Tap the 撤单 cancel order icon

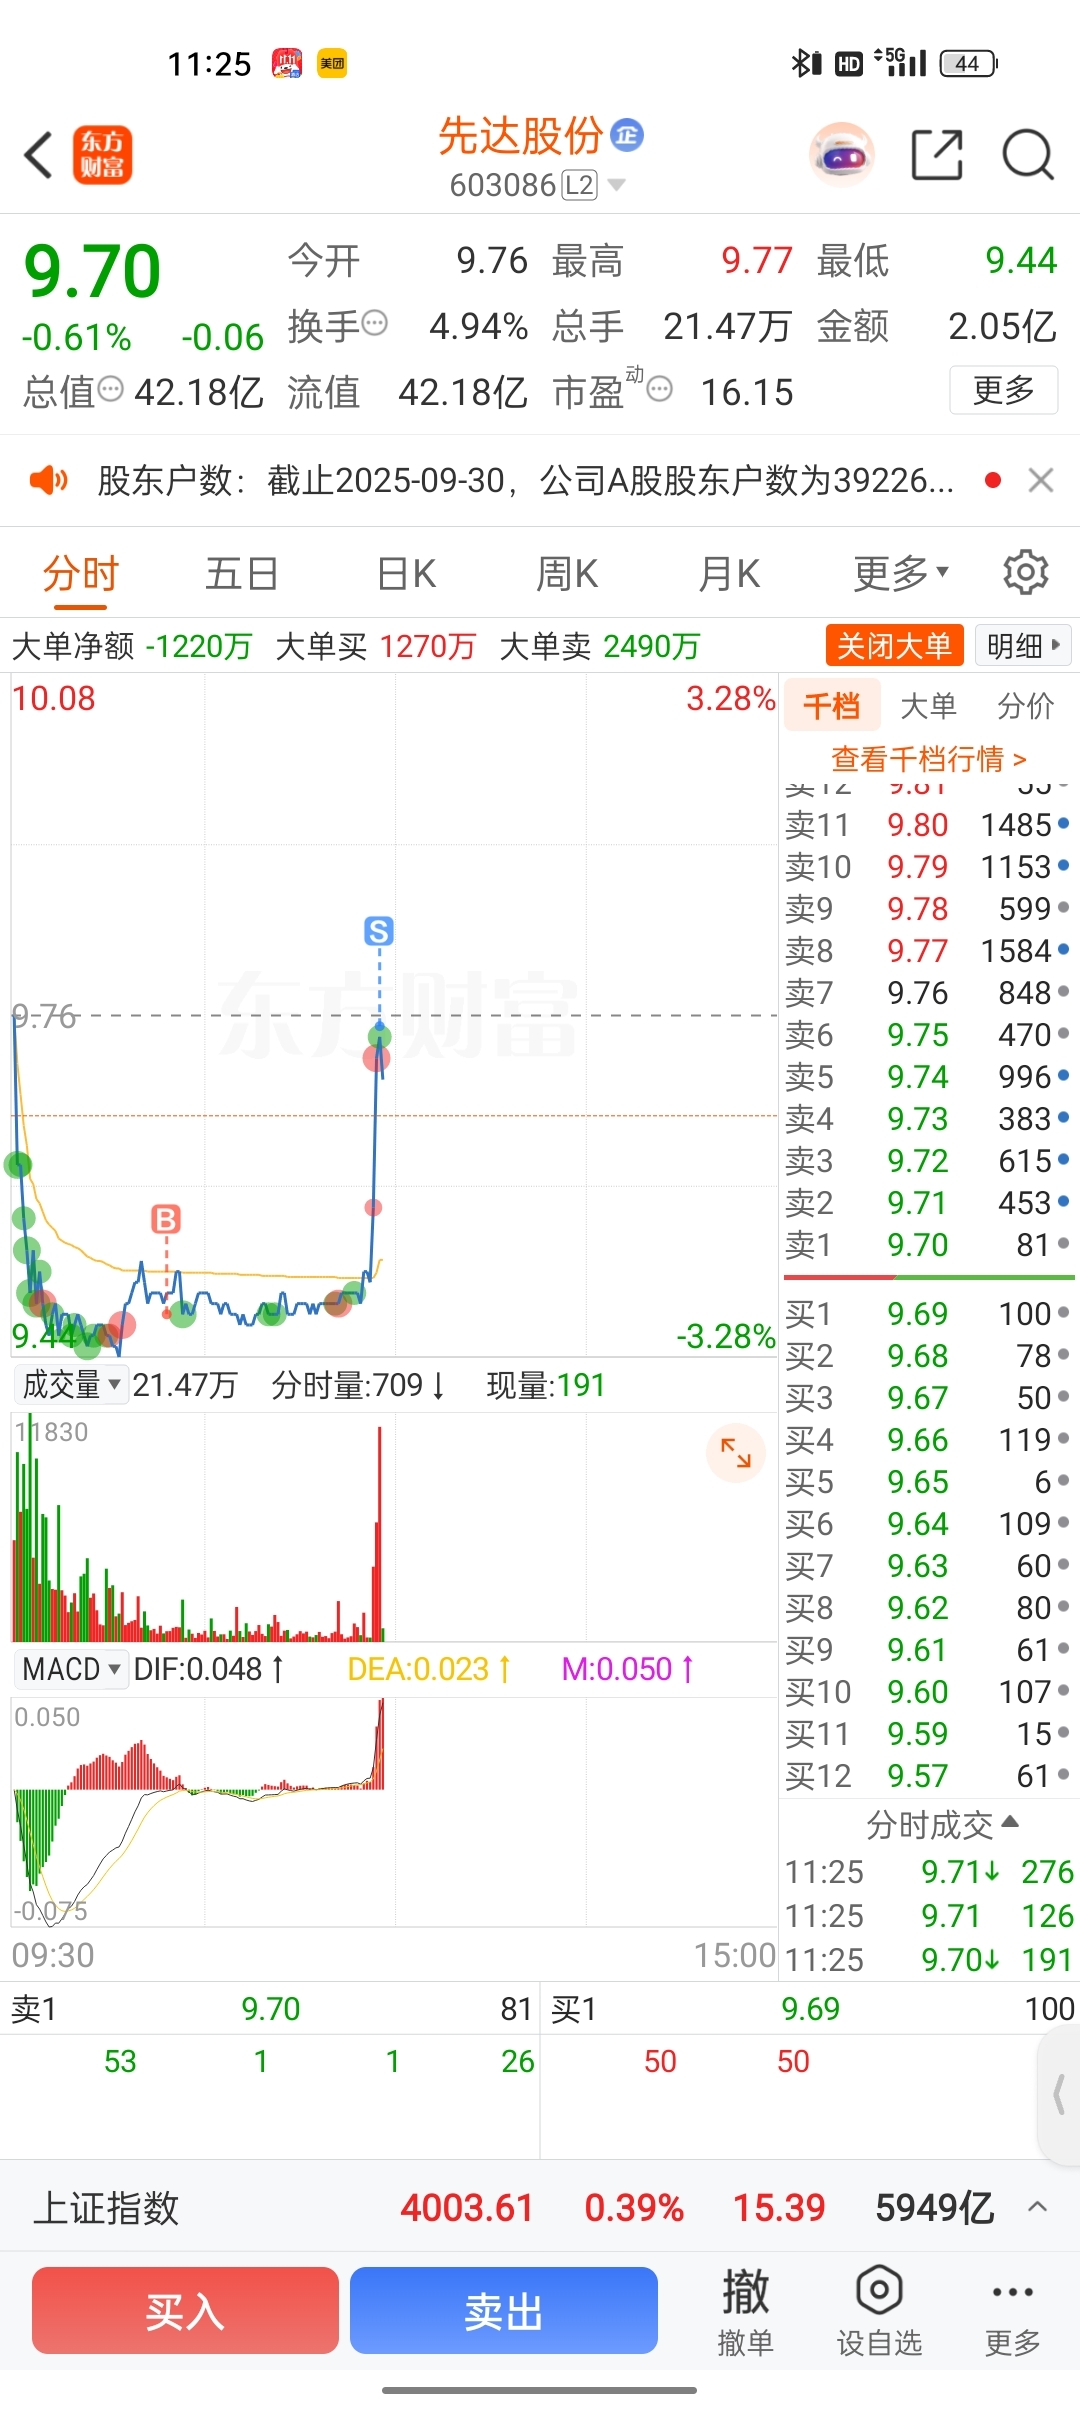(746, 2311)
